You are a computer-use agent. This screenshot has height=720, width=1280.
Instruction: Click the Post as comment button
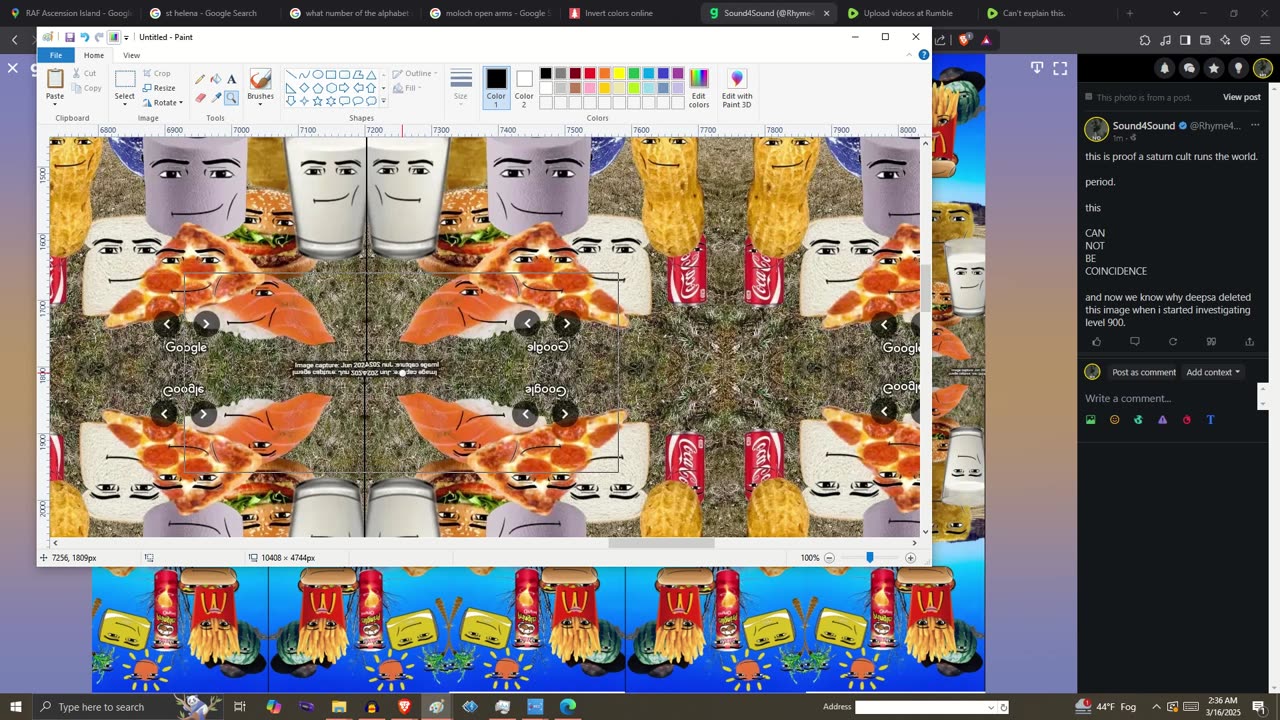(x=1144, y=372)
